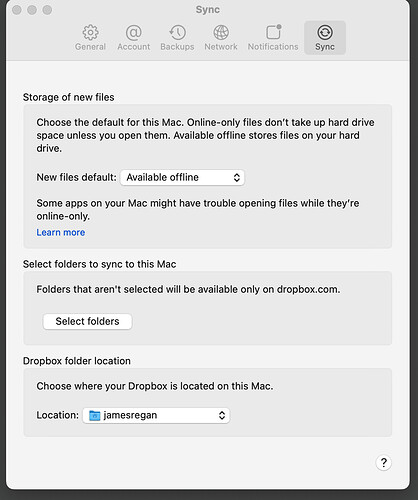This screenshot has width=418, height=500.
Task: Click the Sync window title
Action: [208, 10]
